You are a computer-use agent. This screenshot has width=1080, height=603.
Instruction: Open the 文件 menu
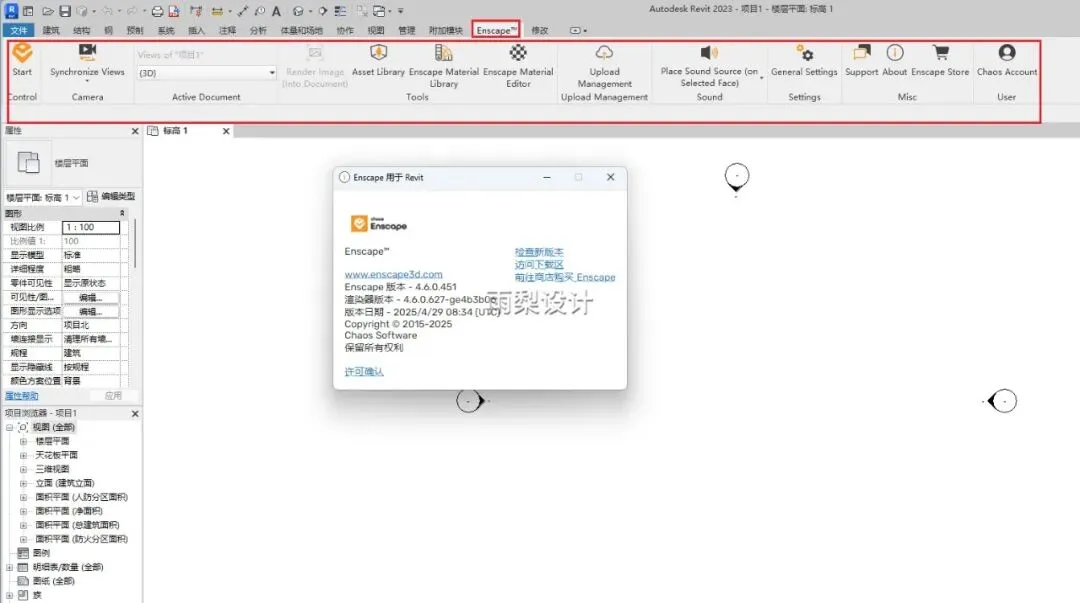tap(19, 30)
